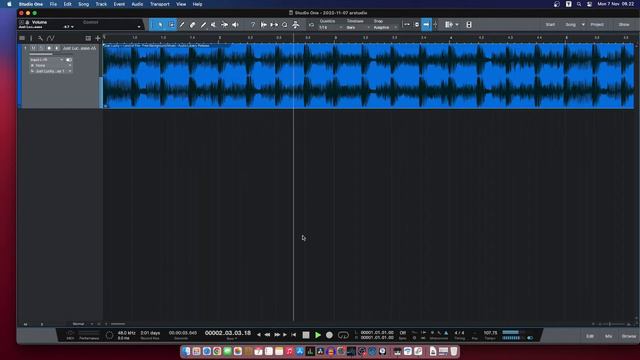Open the Apple menu
Viewport: 640px width, 360px height.
click(9, 4)
